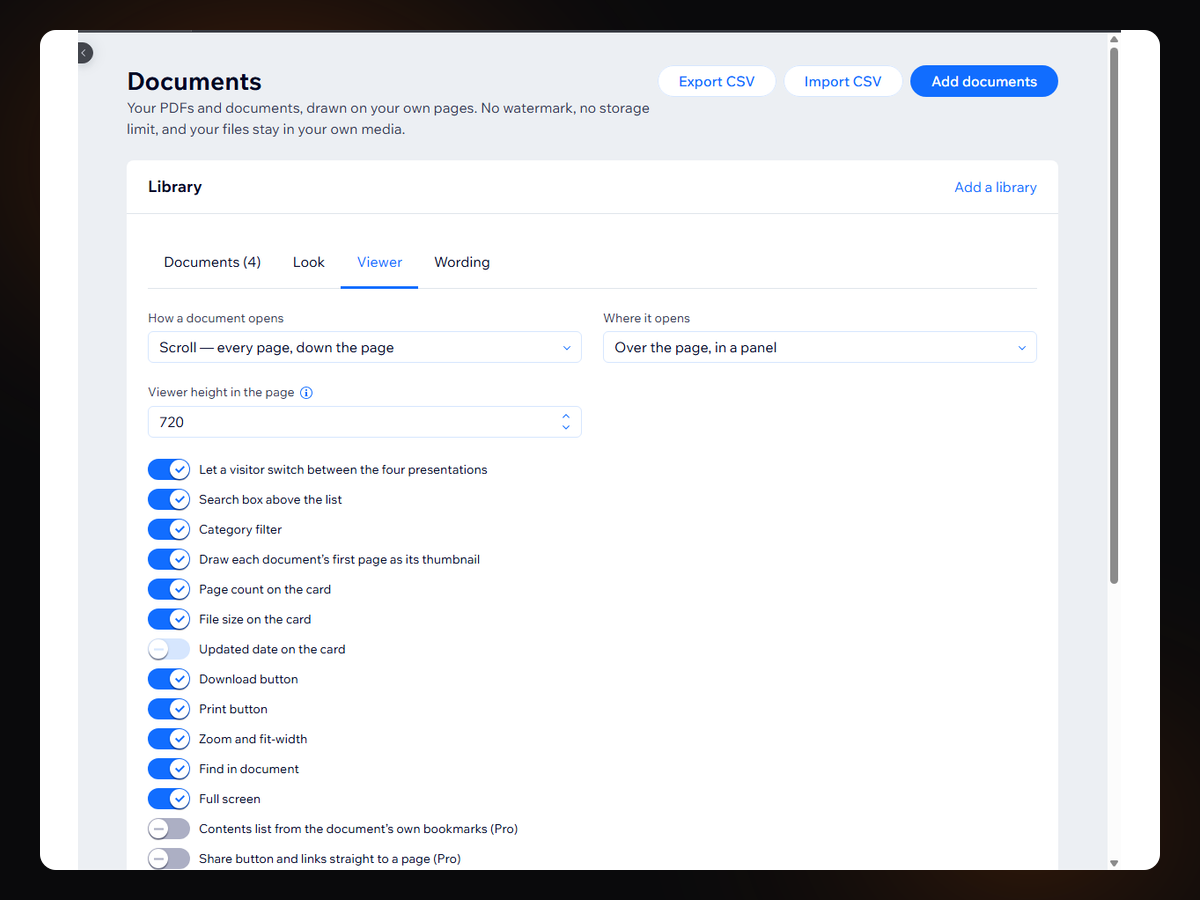Disable the Download button toggle
This screenshot has height=900, width=1200.
point(169,680)
